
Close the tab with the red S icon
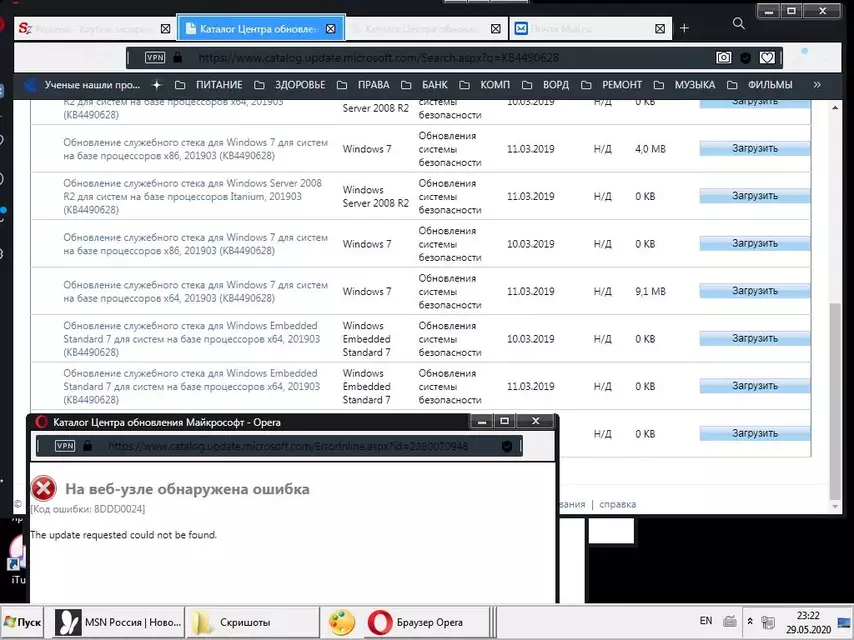pyautogui.click(x=166, y=29)
